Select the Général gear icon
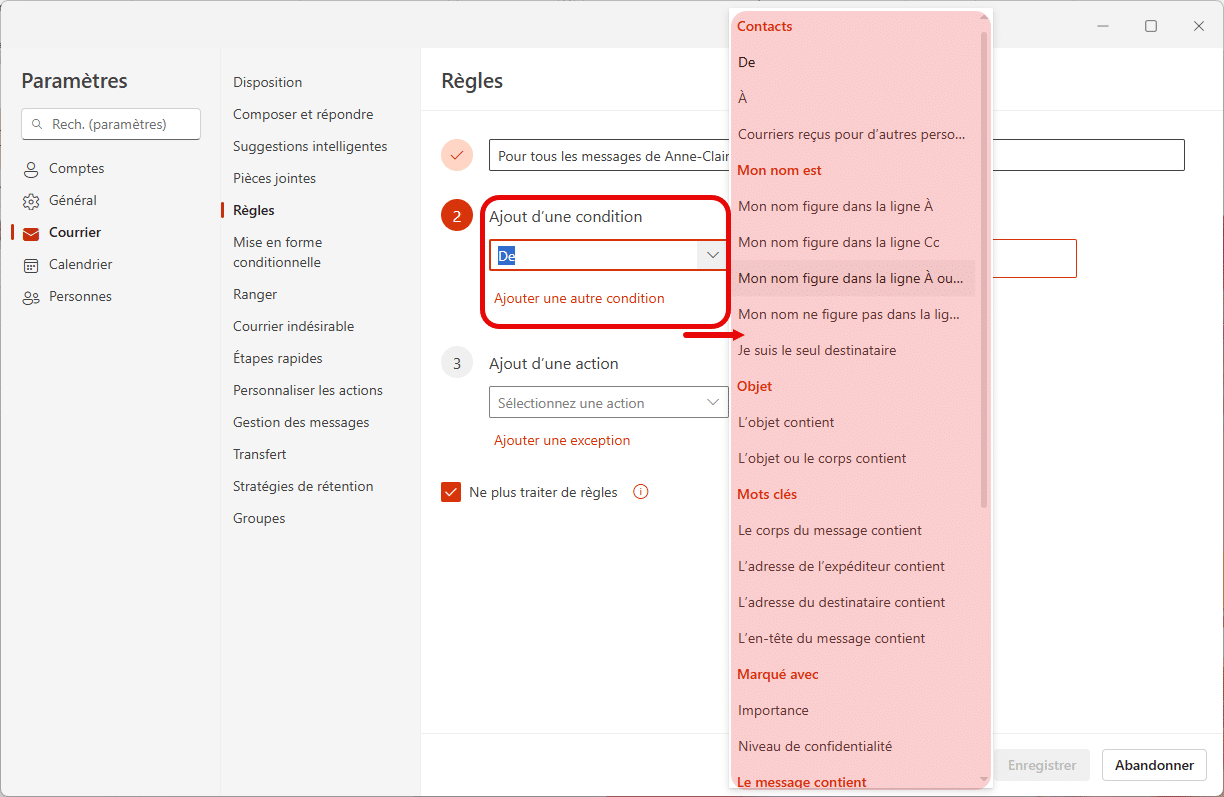Image resolution: width=1224 pixels, height=797 pixels. pyautogui.click(x=31, y=201)
